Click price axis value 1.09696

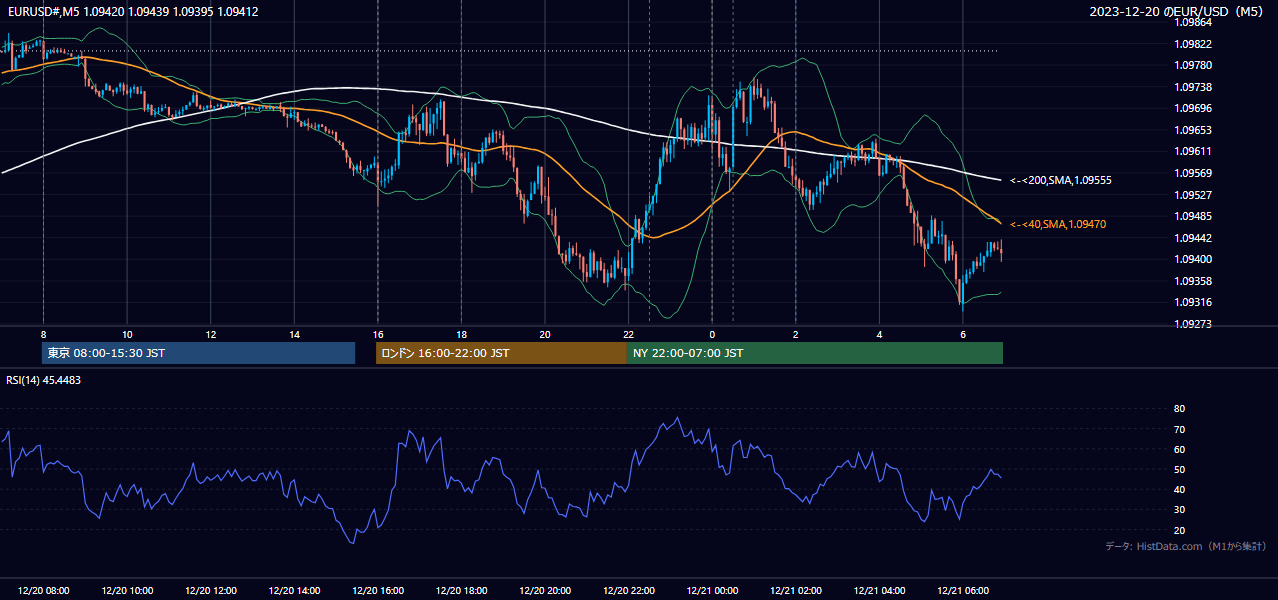(1192, 109)
